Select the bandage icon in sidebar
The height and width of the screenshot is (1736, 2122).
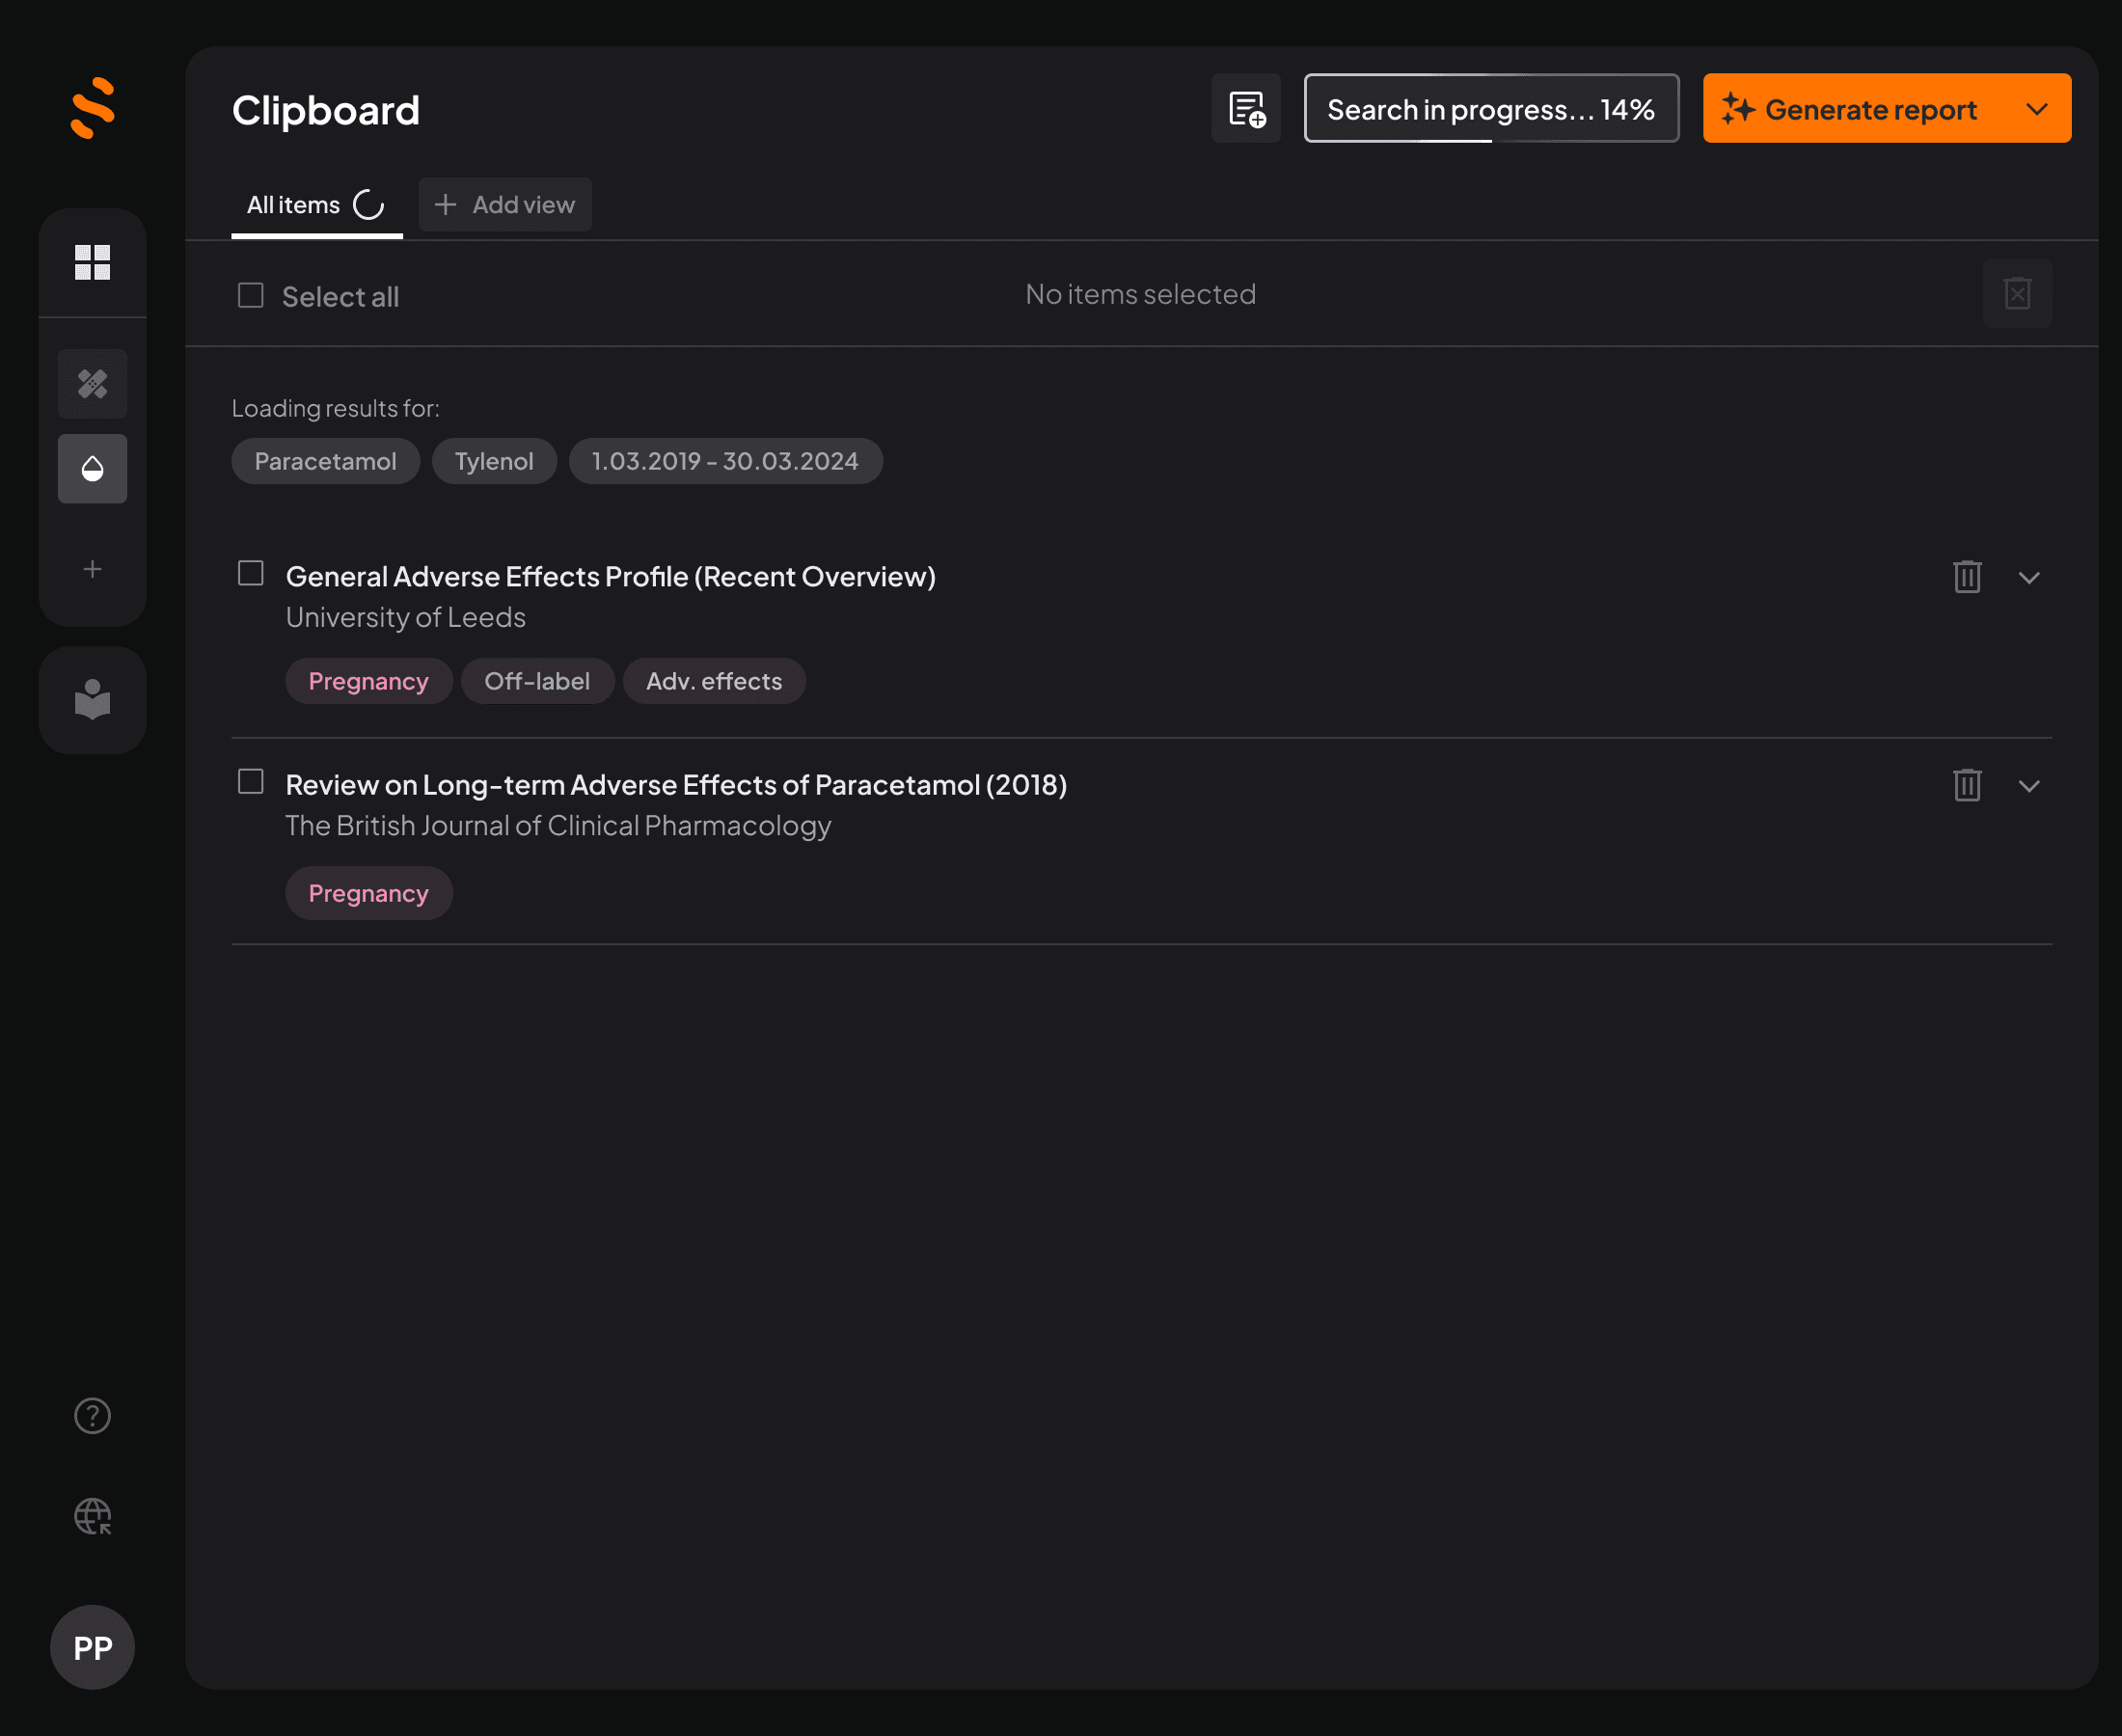pyautogui.click(x=93, y=384)
